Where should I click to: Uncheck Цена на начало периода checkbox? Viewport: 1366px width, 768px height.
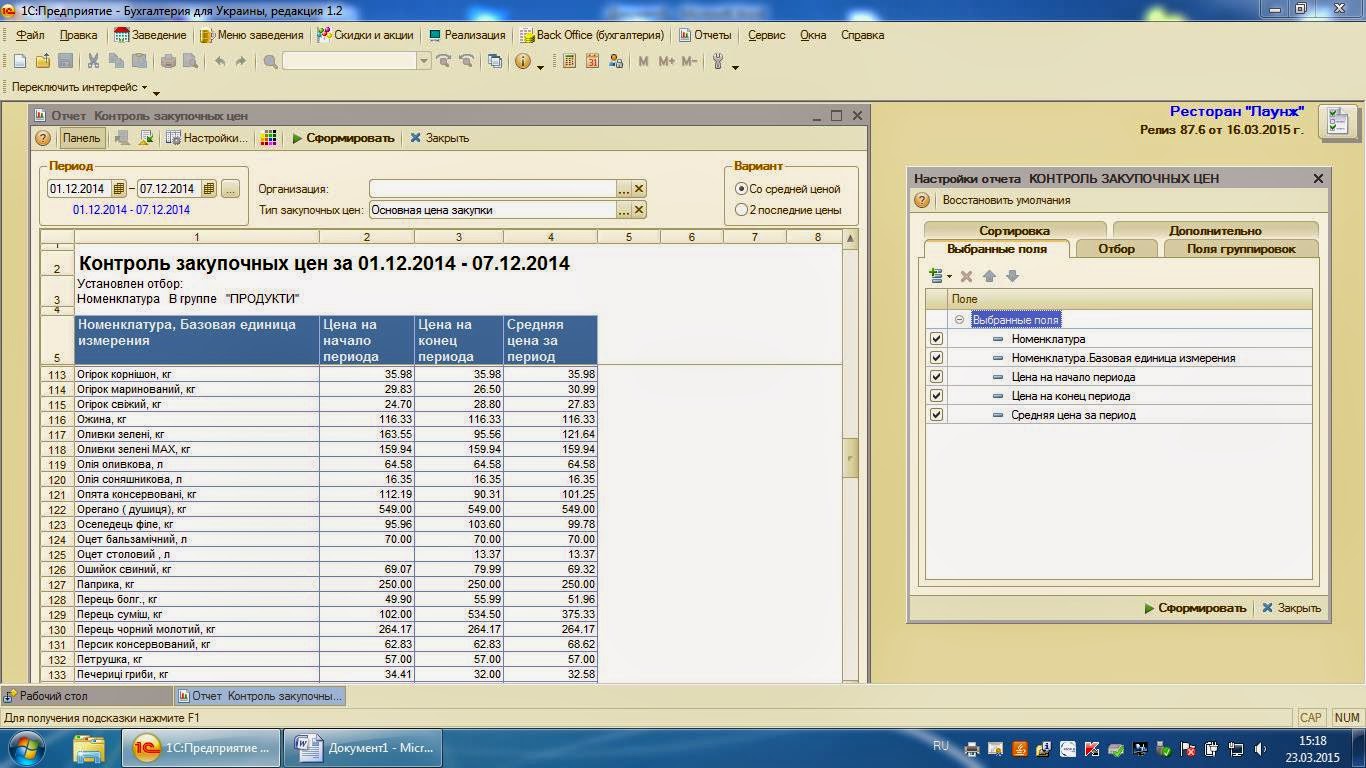(x=936, y=377)
